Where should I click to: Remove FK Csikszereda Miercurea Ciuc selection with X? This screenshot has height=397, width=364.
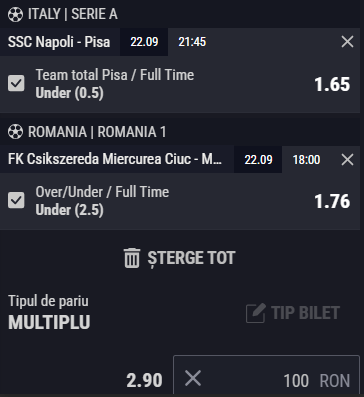click(x=348, y=160)
